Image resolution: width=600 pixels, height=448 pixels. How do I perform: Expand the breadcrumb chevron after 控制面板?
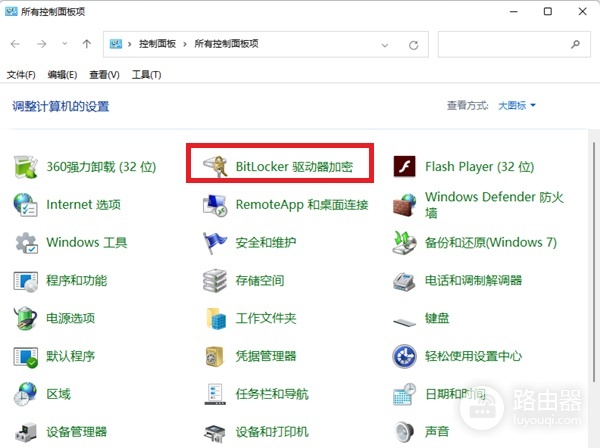click(x=185, y=44)
